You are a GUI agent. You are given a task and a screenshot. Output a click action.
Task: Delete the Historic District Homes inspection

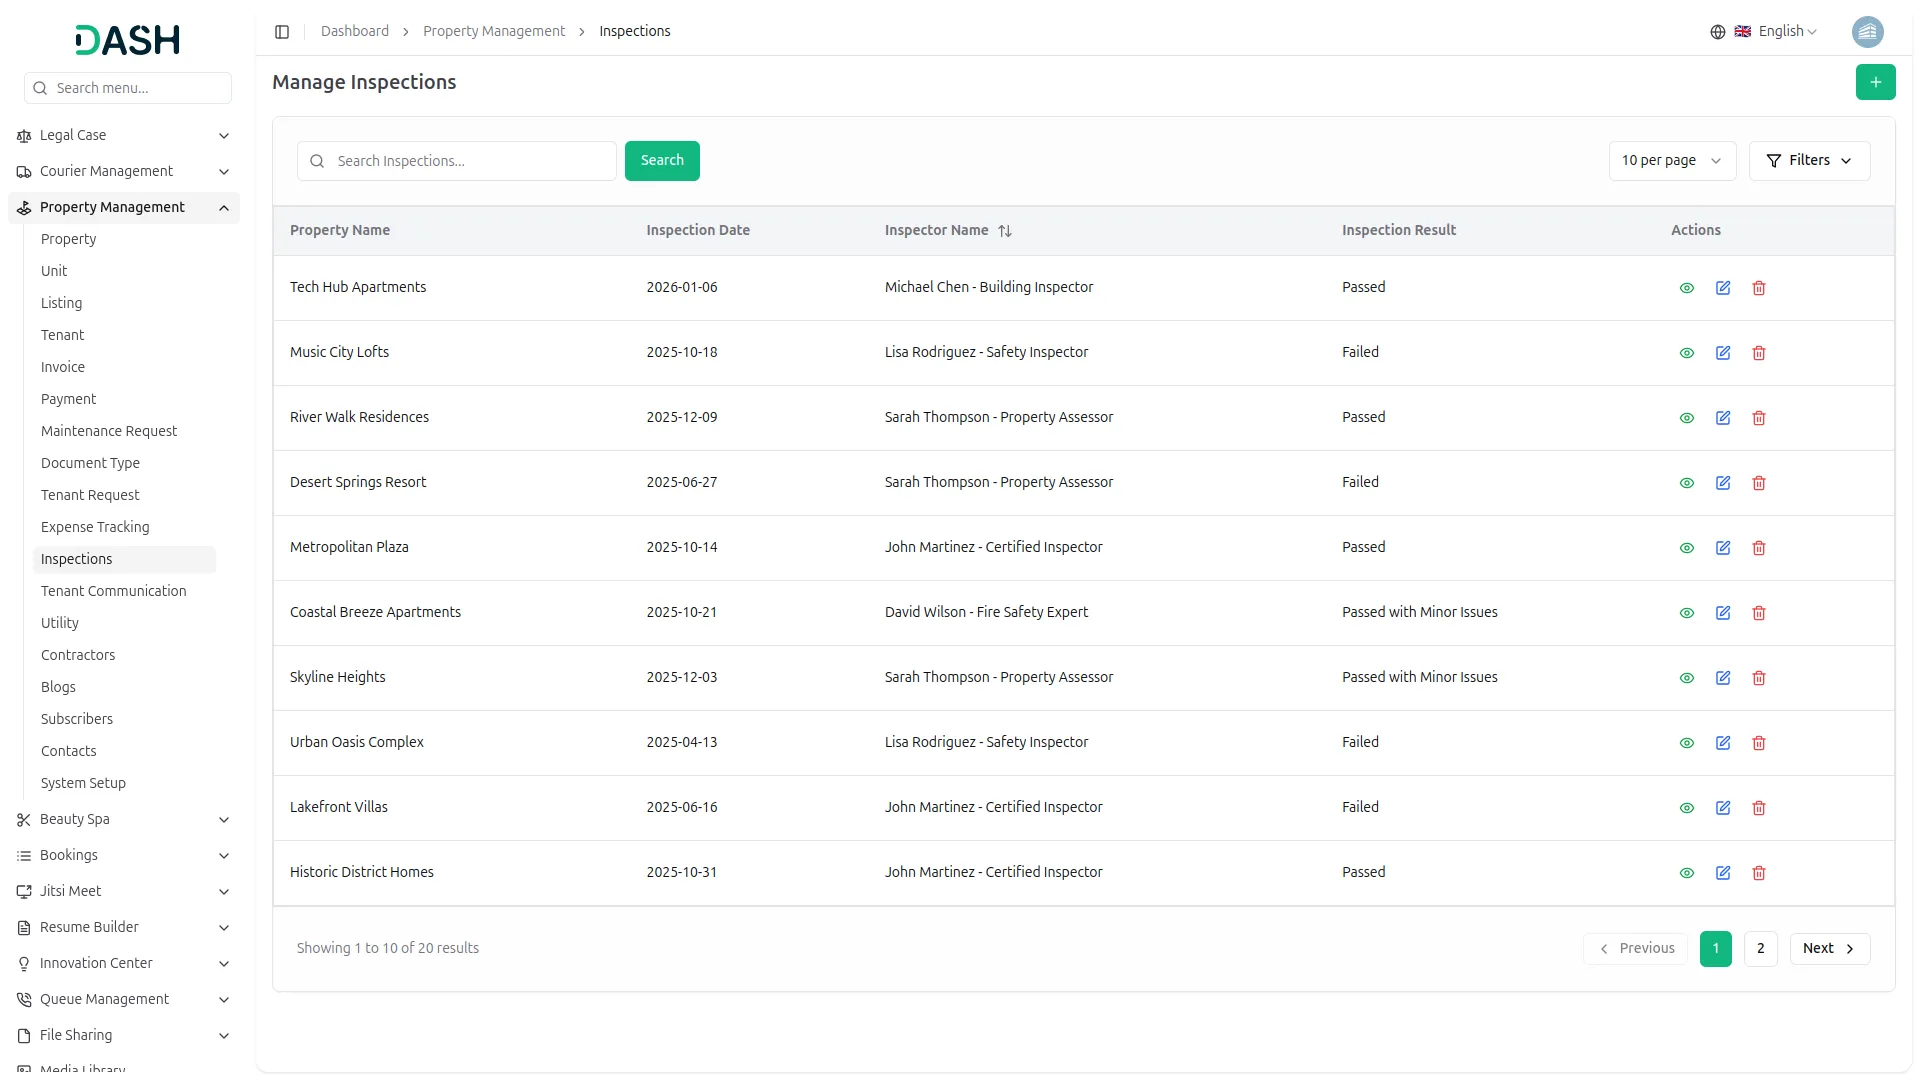click(1758, 873)
